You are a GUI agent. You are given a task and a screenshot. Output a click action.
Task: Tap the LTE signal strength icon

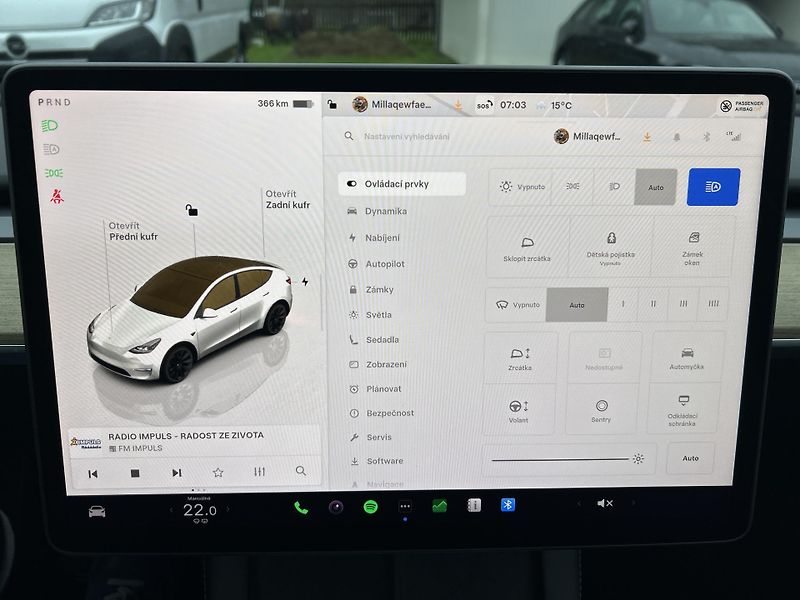pyautogui.click(x=734, y=136)
